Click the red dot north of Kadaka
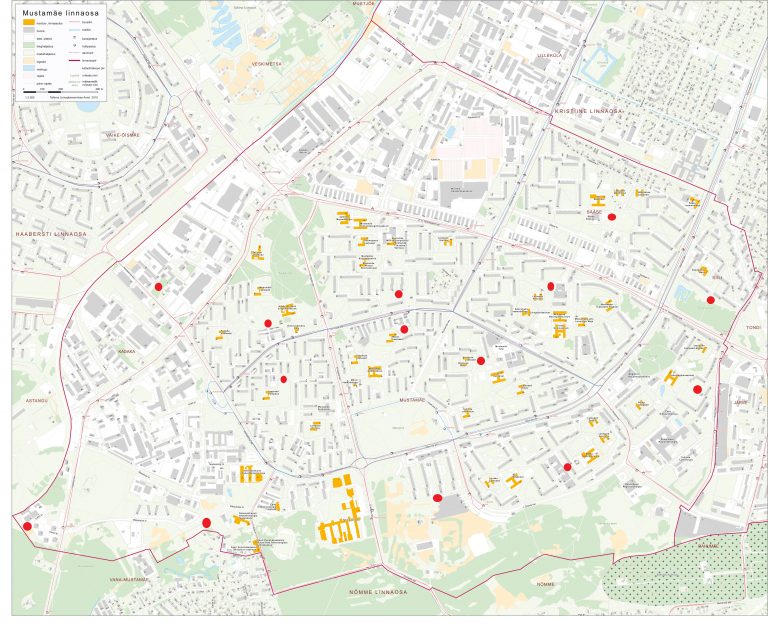 click(x=158, y=287)
